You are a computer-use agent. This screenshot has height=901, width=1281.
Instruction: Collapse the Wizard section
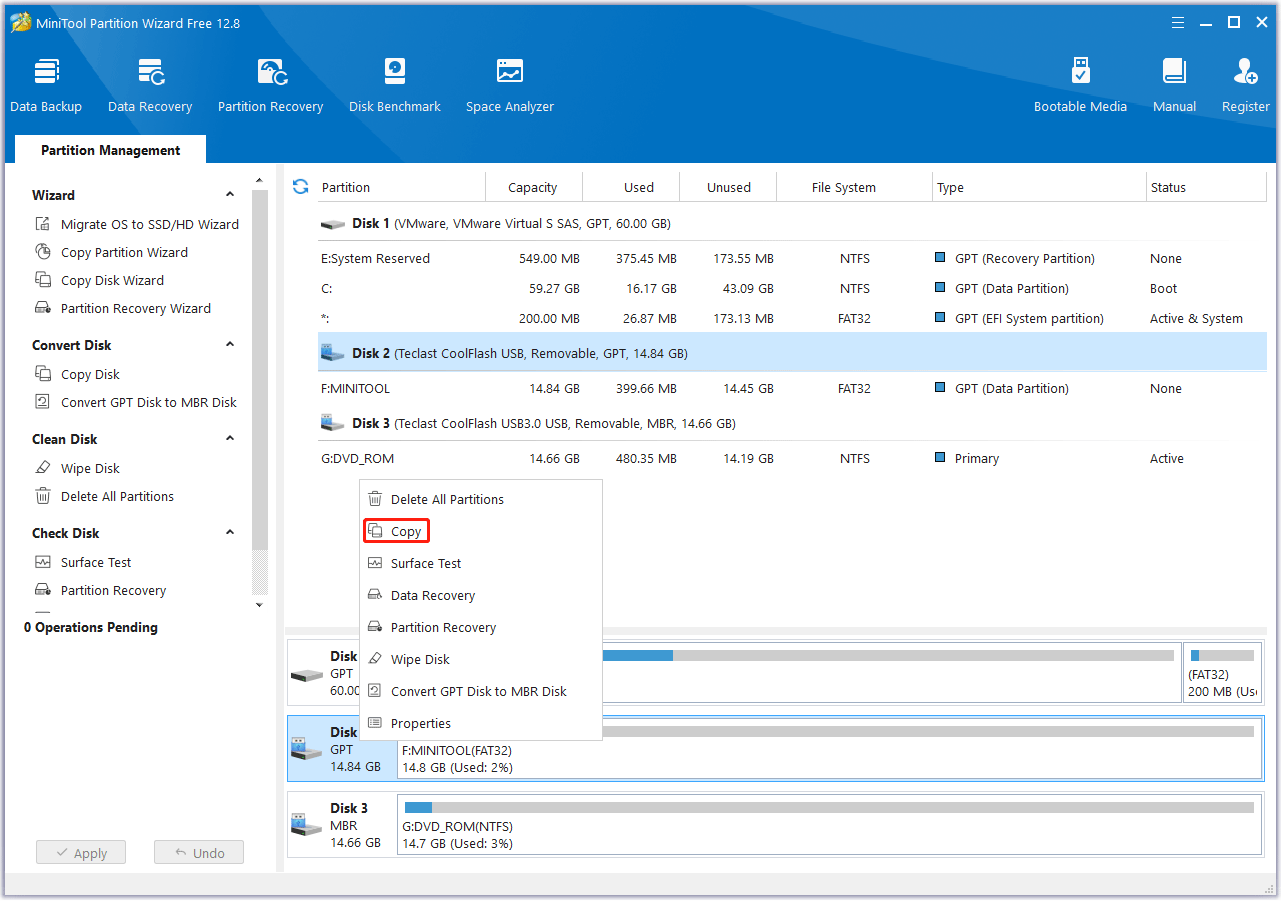(230, 194)
